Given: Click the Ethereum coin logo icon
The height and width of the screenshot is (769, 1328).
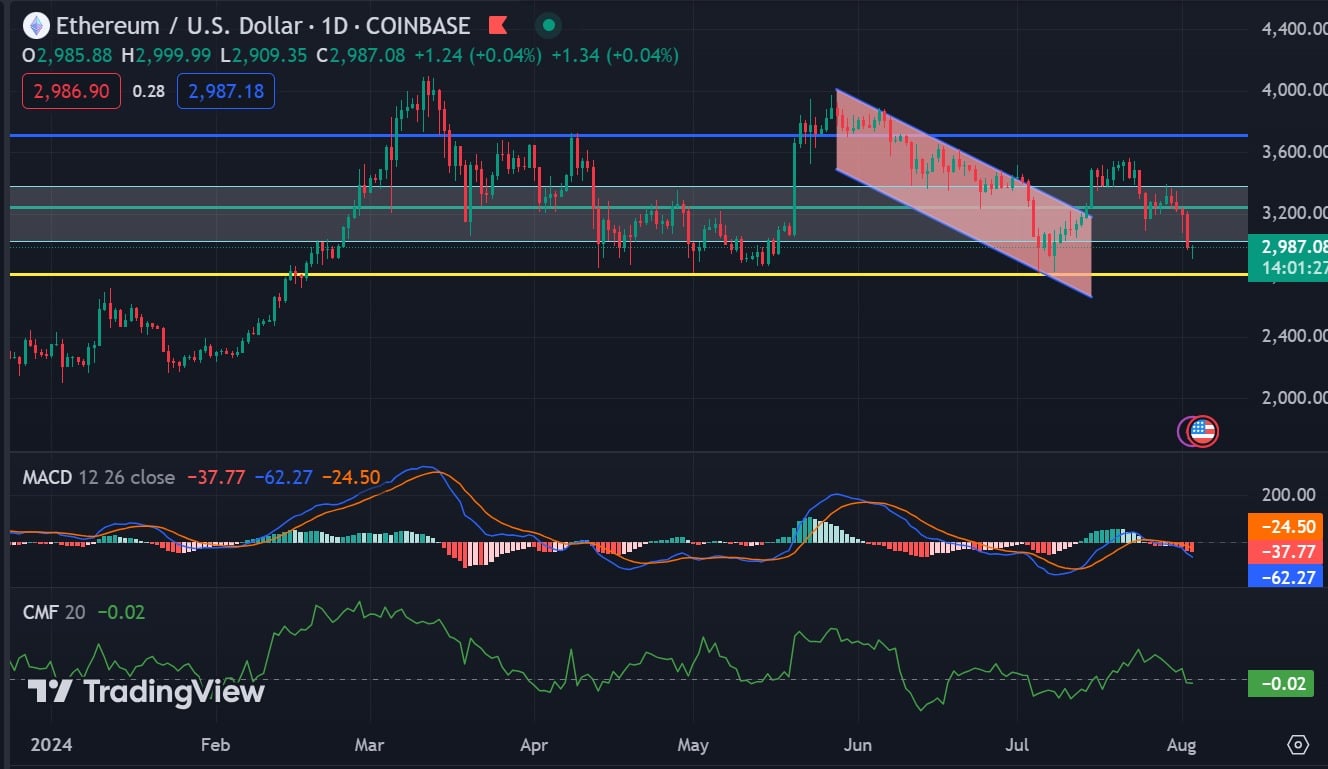Looking at the screenshot, I should pyautogui.click(x=36, y=26).
